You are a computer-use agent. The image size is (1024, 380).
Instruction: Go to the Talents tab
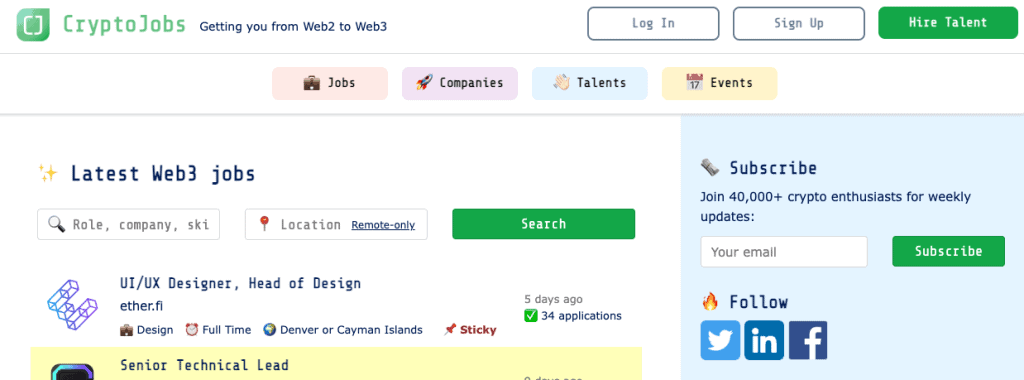tap(590, 83)
